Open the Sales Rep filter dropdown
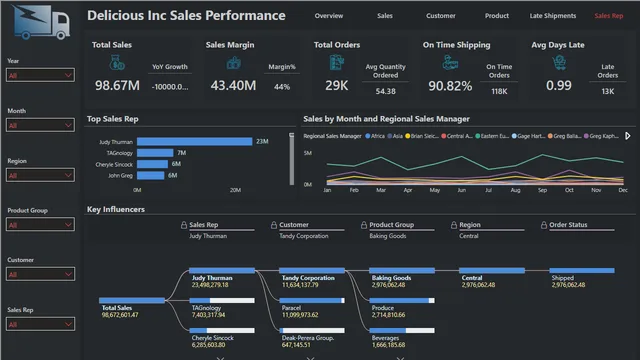This screenshot has width=640, height=360. [40, 324]
